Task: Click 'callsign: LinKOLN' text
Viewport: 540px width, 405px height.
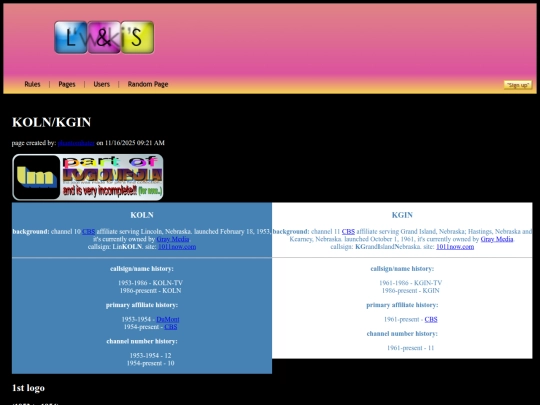Action: pos(115,247)
